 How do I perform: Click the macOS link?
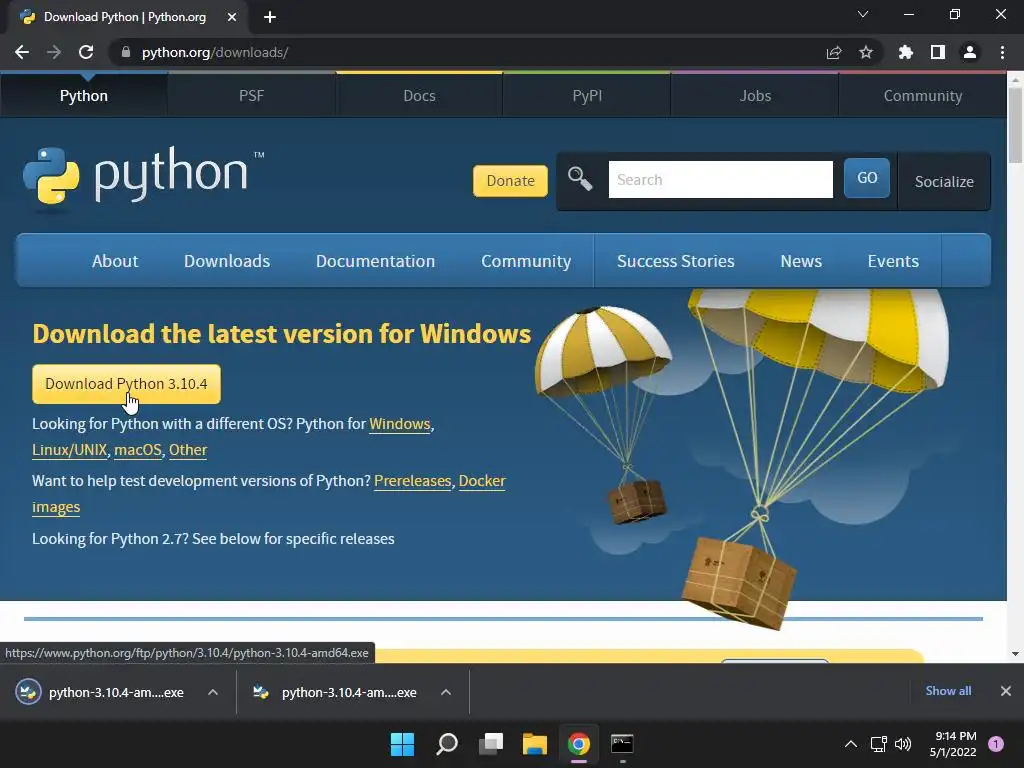point(137,450)
